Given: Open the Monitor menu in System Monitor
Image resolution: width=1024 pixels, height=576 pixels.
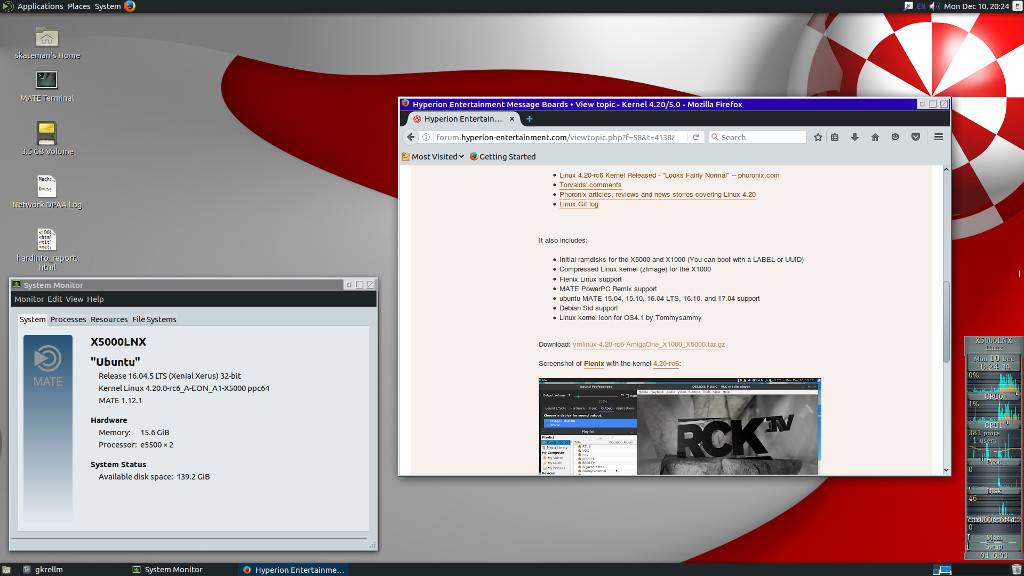Looking at the screenshot, I should pos(29,299).
